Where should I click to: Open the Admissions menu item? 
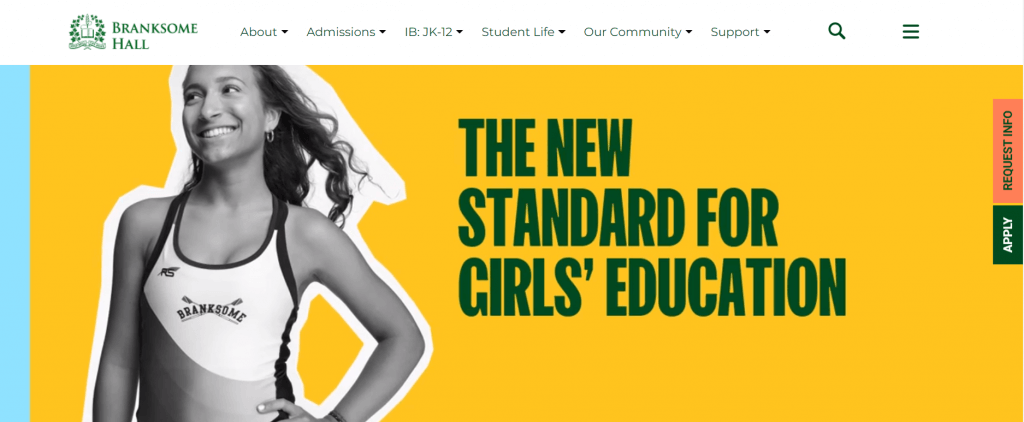[x=341, y=32]
